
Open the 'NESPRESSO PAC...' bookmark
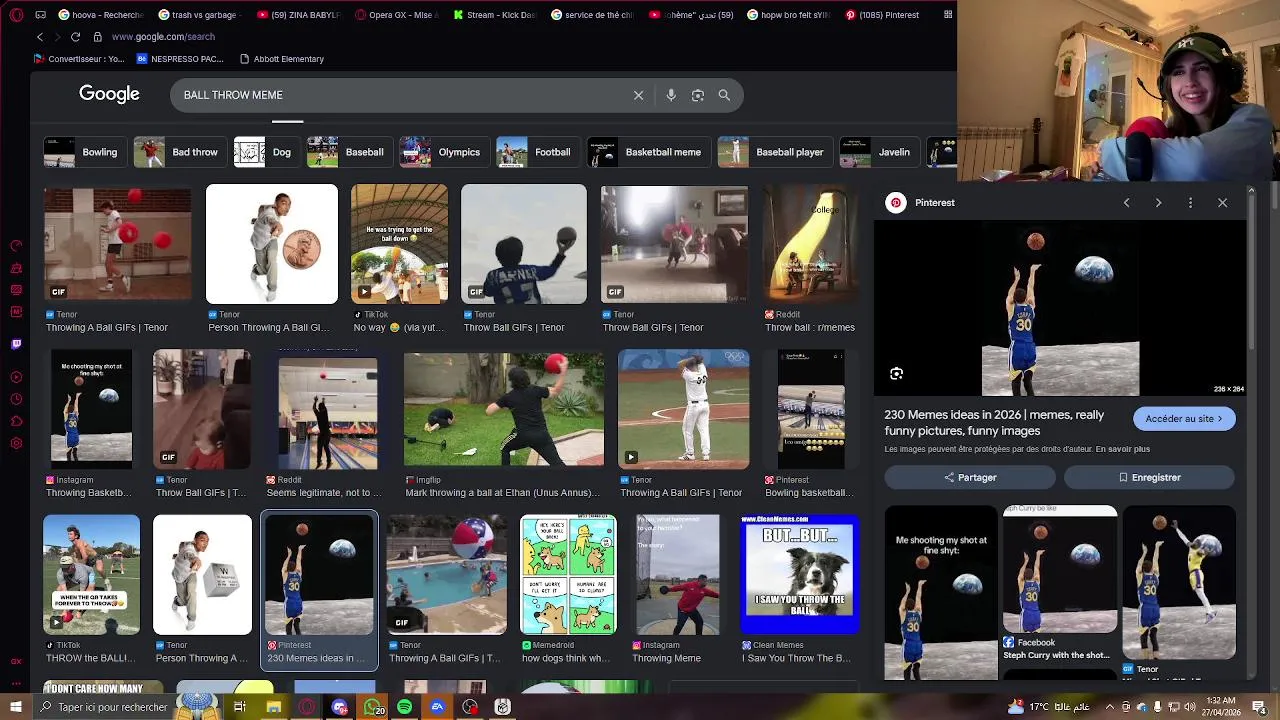[180, 59]
